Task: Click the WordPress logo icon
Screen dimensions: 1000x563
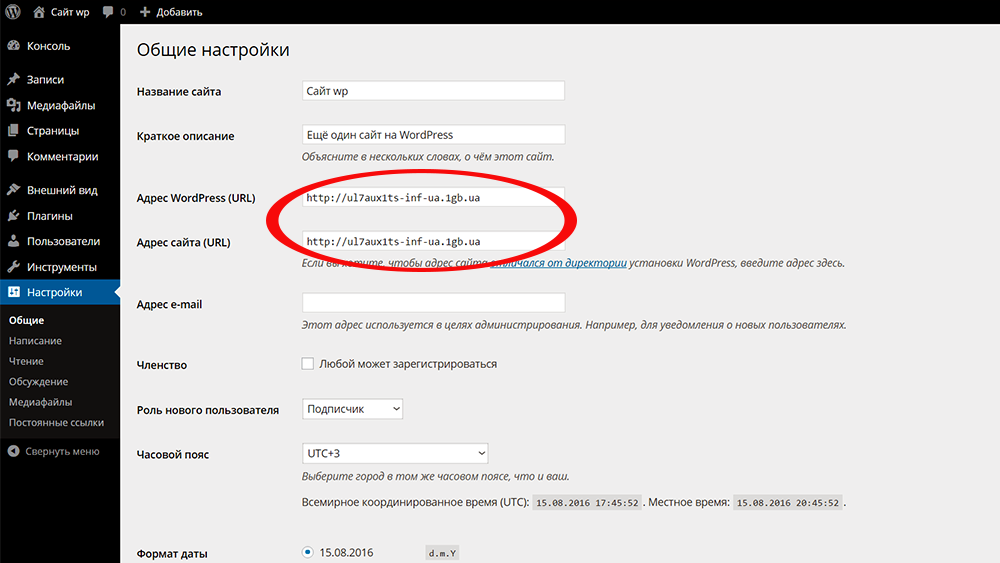Action: tap(13, 11)
